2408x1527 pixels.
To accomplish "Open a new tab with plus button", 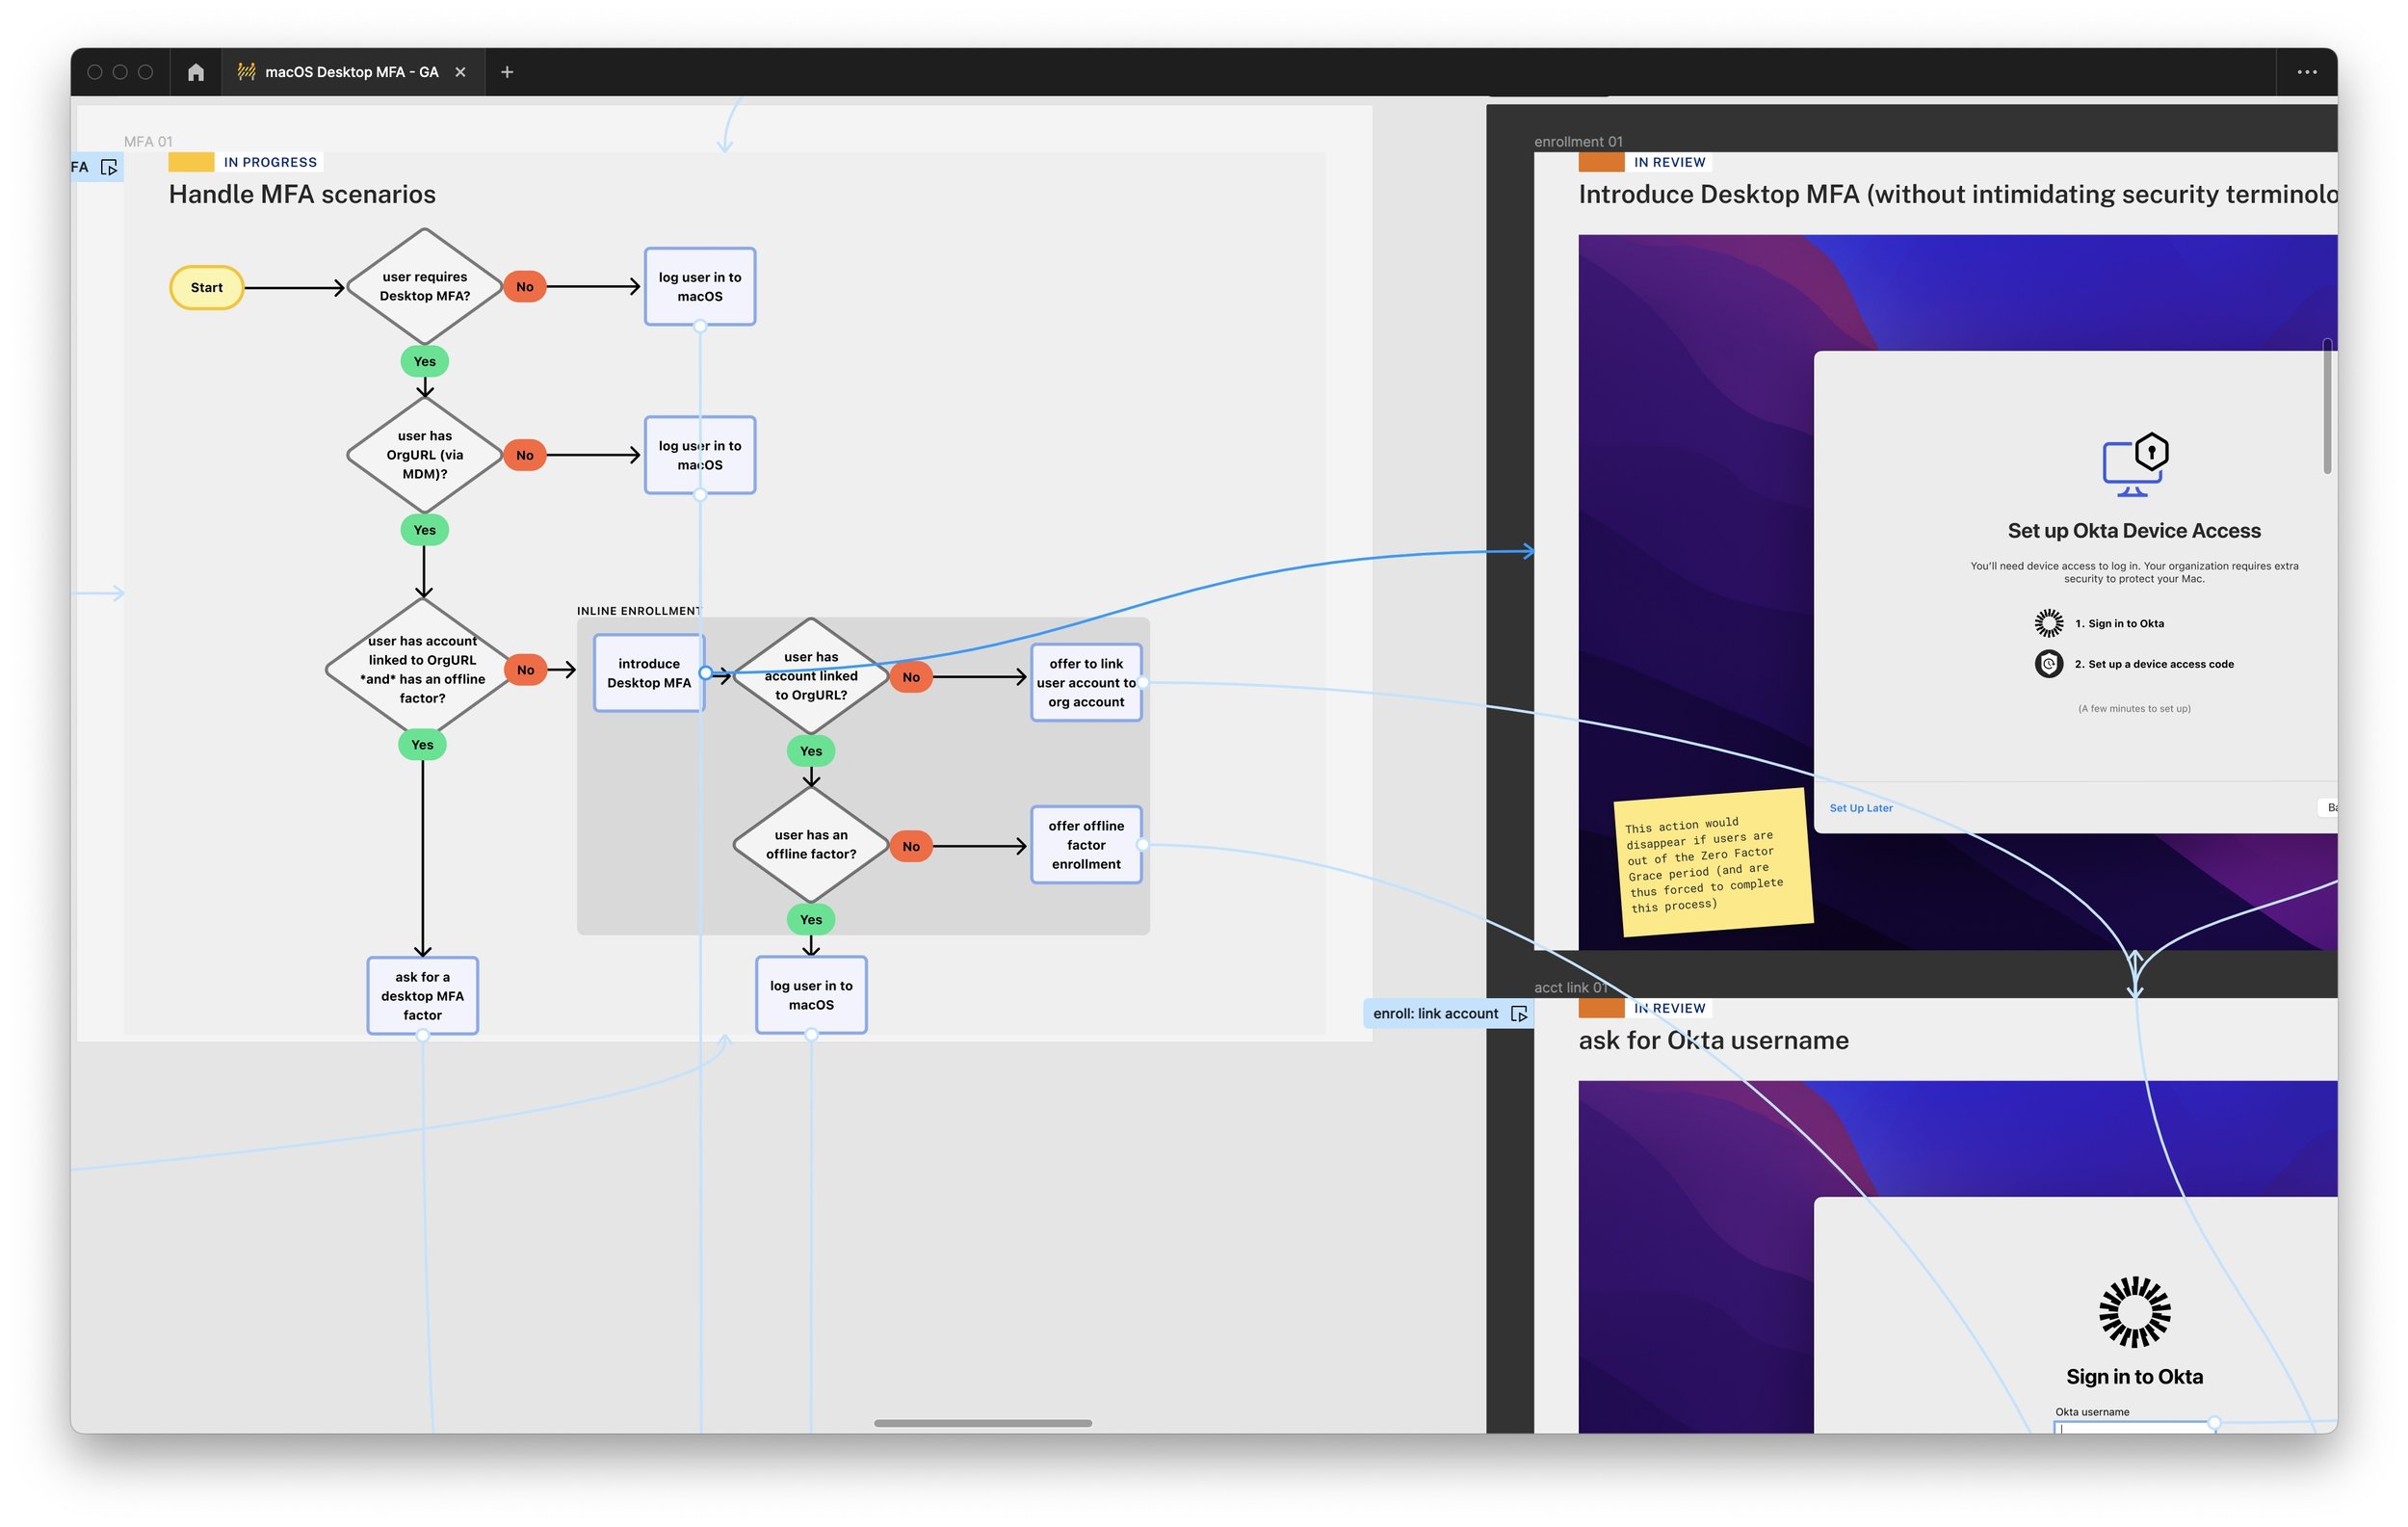I will point(507,72).
